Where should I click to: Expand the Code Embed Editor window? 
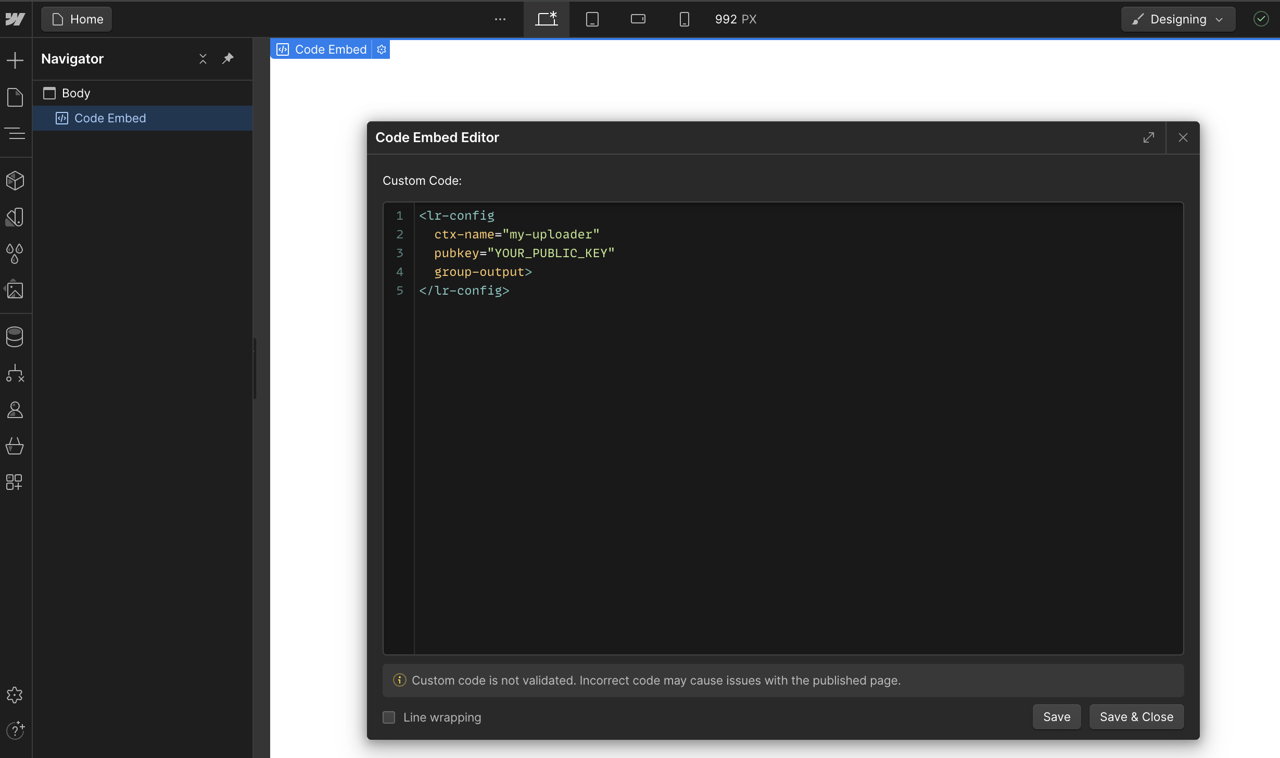1148,137
